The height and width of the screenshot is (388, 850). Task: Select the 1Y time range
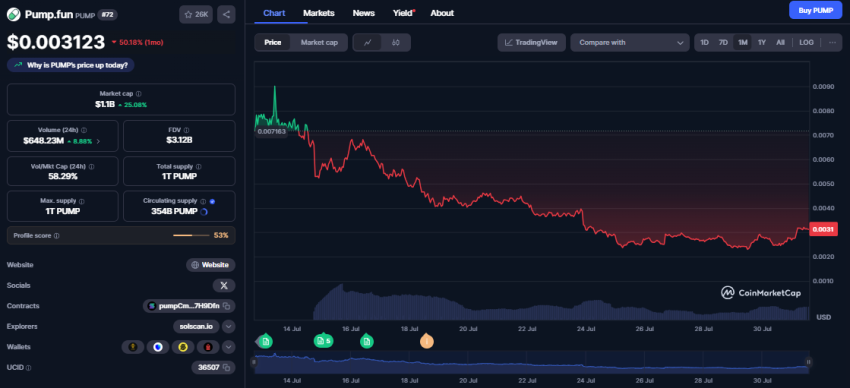(762, 42)
